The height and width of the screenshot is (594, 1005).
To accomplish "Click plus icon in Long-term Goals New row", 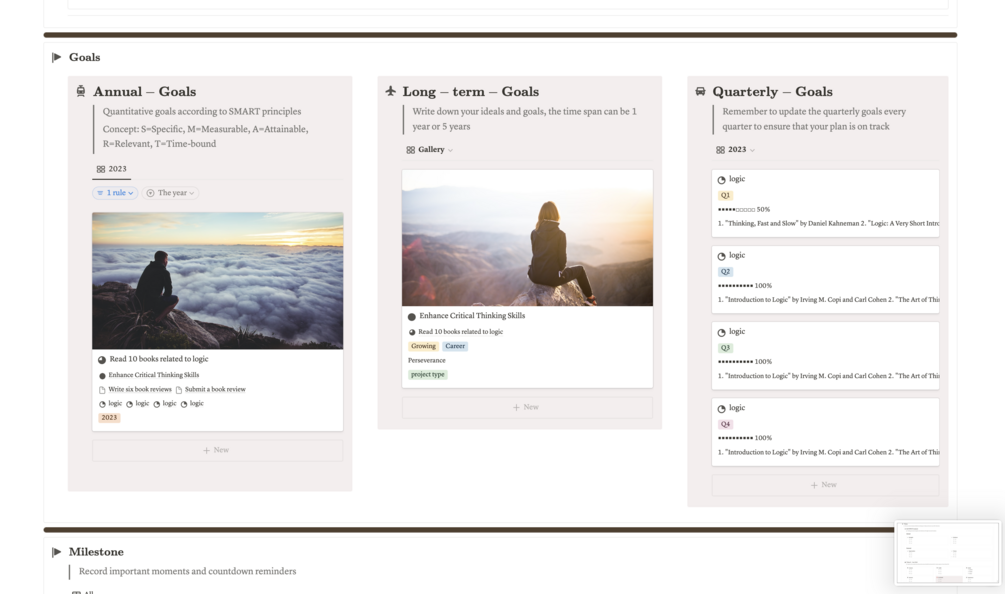I will click(516, 408).
